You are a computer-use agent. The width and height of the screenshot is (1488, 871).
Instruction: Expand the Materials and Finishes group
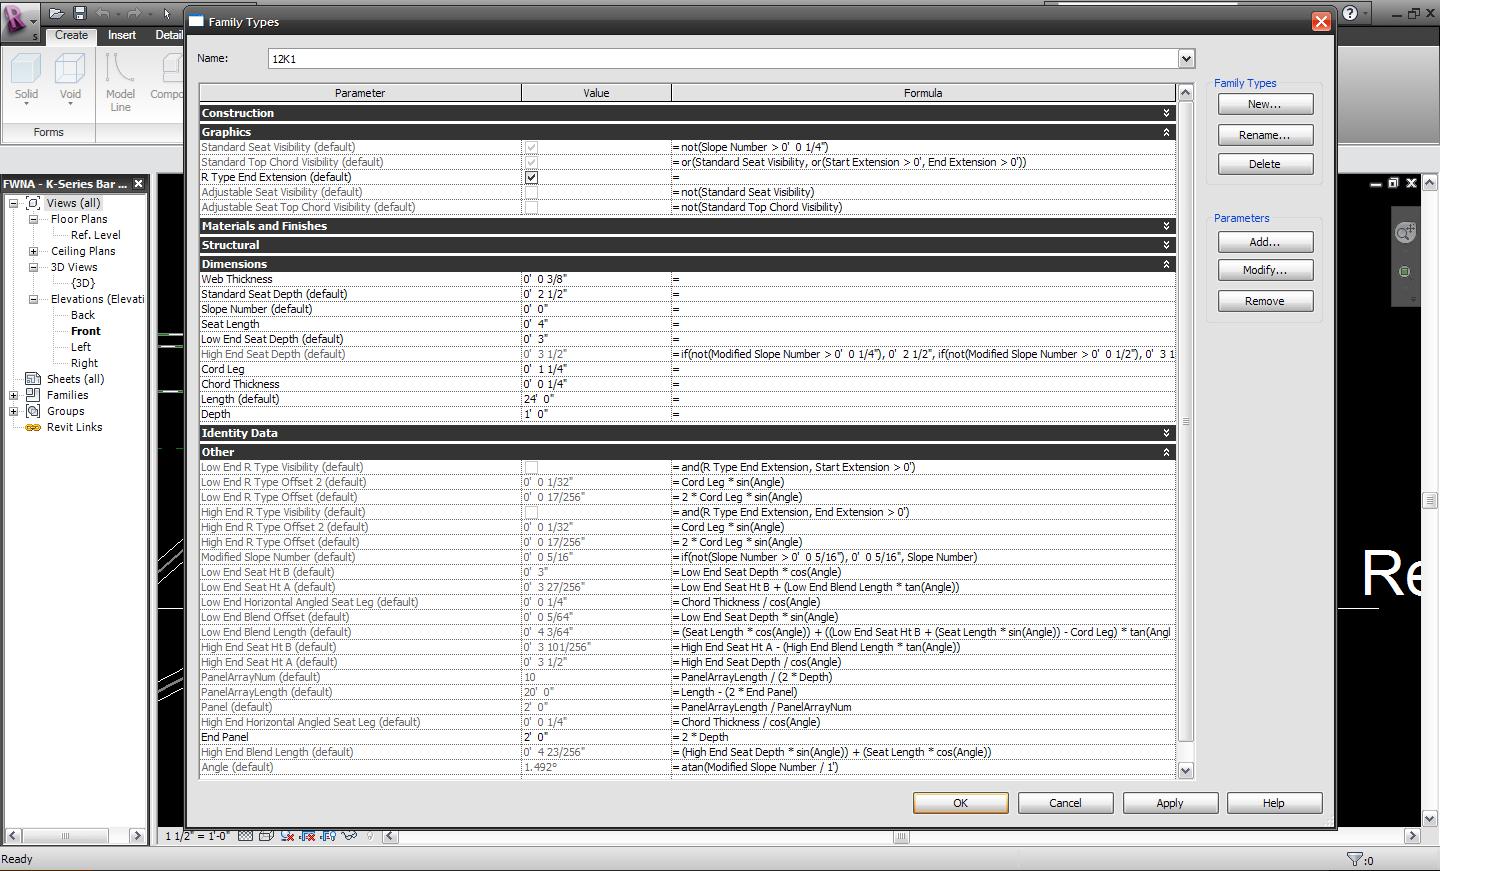tap(1166, 226)
